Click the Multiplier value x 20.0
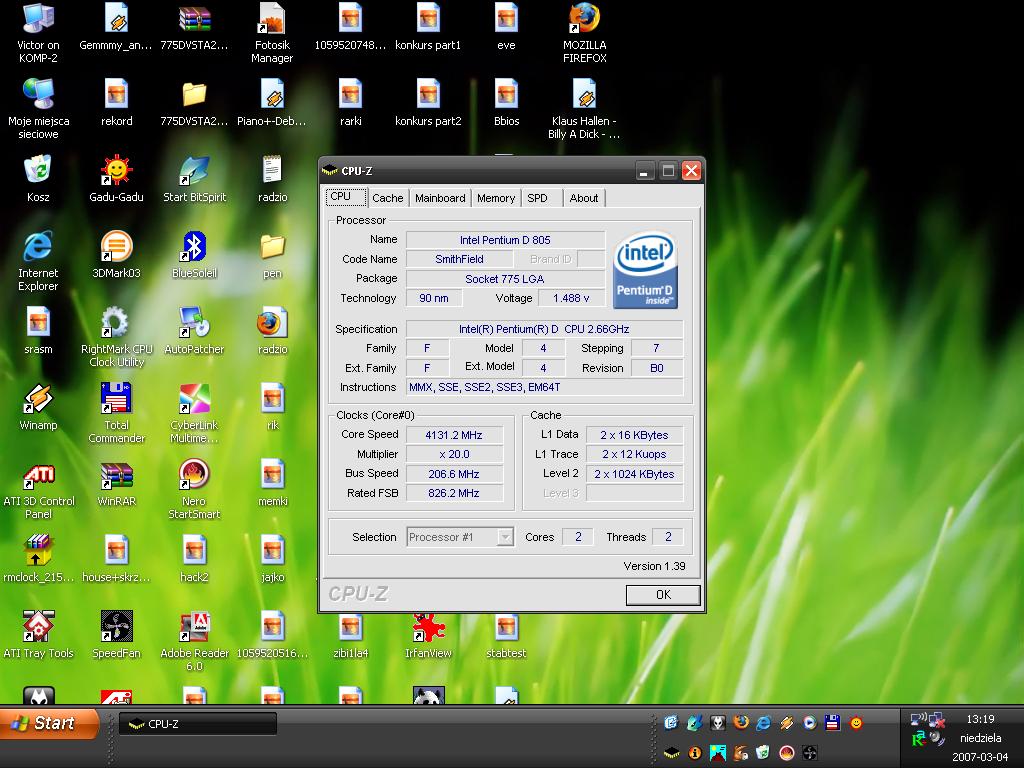Screen dimensions: 1024x768 454,454
